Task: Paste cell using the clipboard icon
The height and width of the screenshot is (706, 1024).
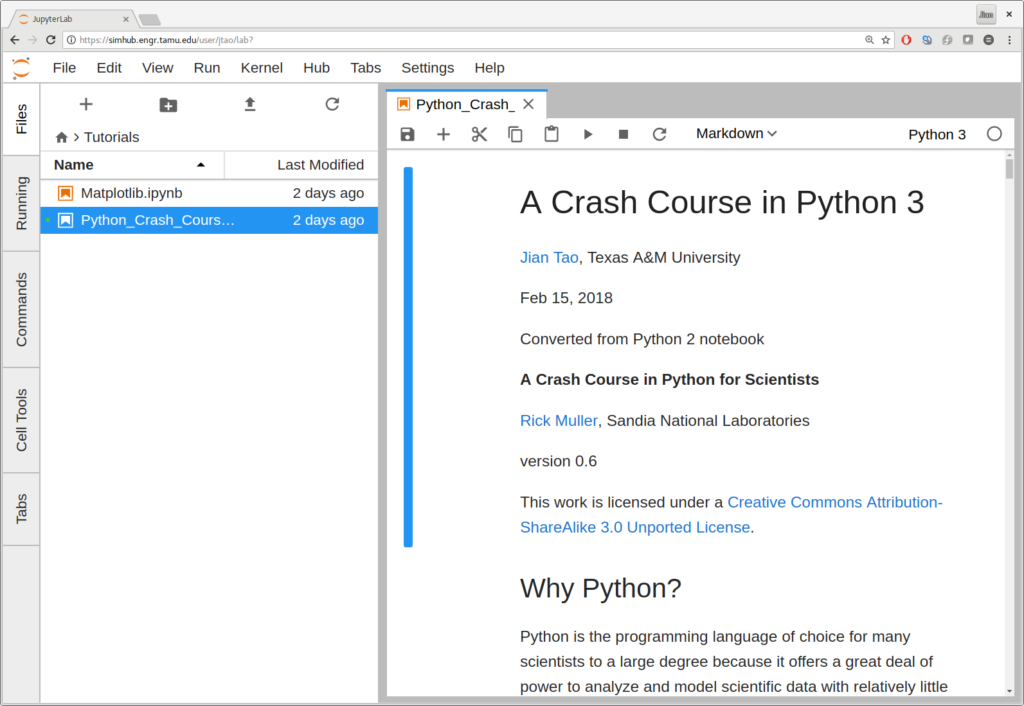Action: point(551,134)
